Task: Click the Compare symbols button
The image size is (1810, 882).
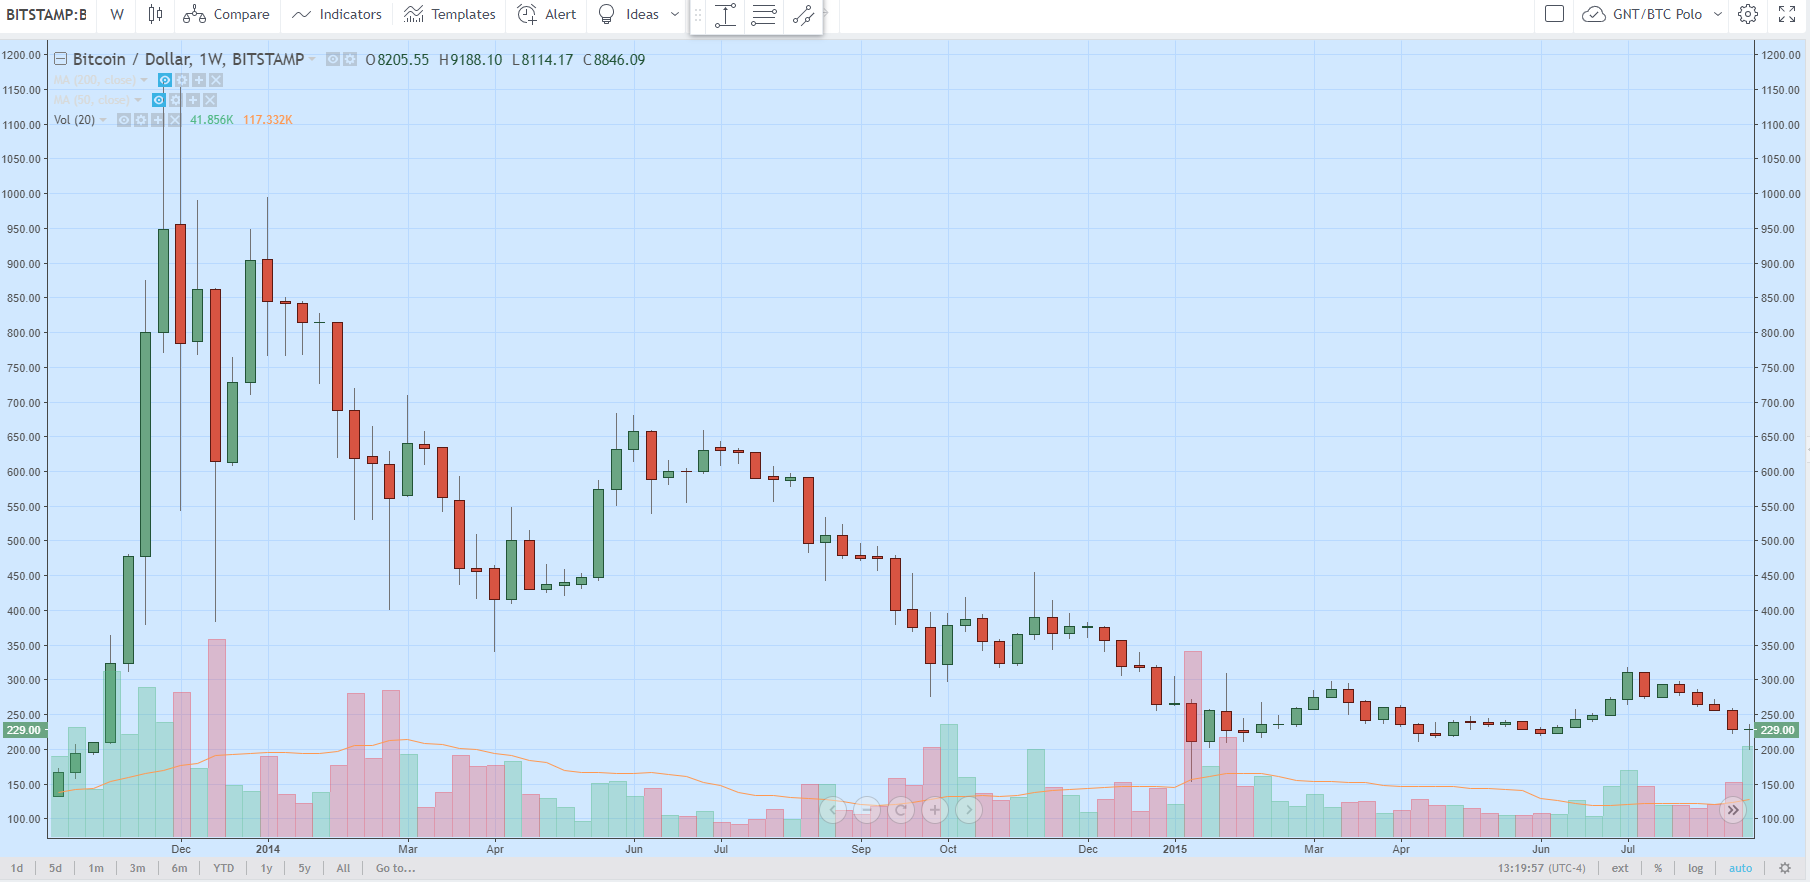Action: [226, 14]
